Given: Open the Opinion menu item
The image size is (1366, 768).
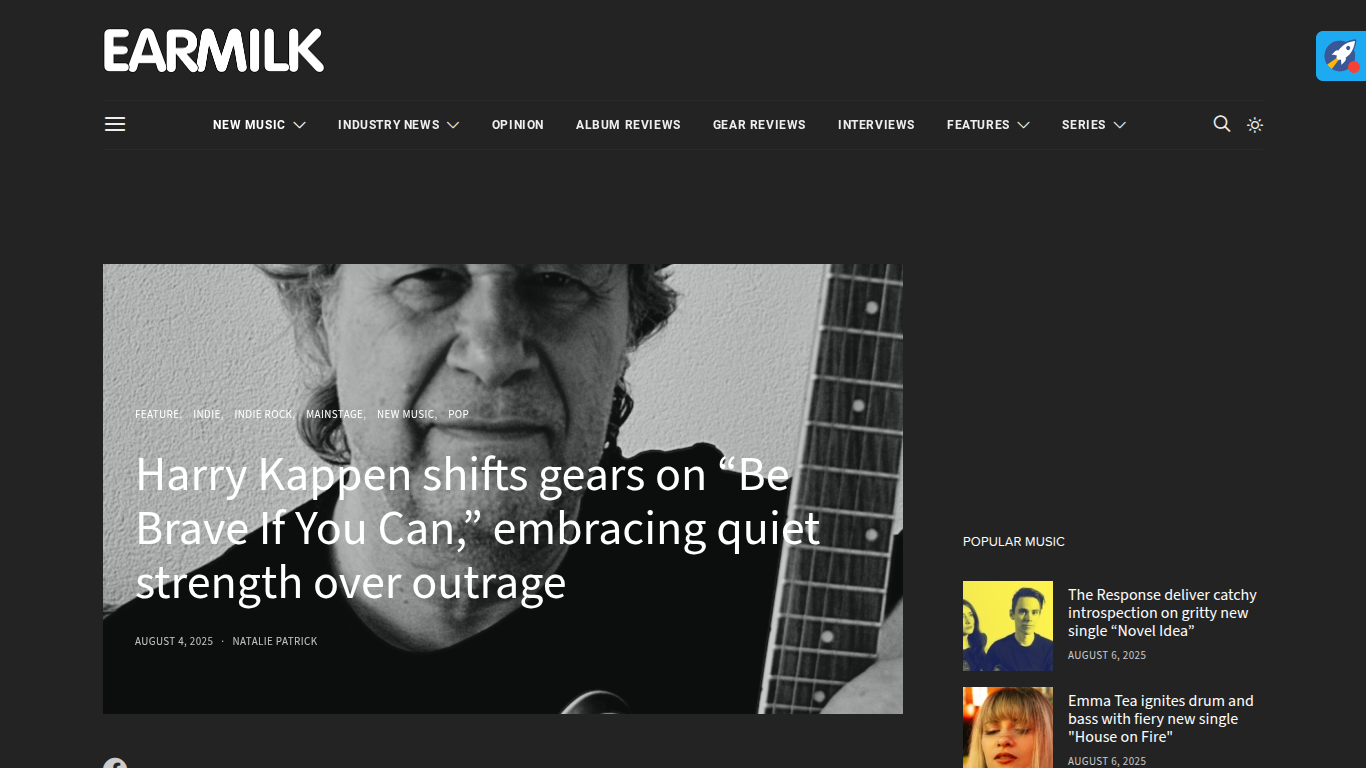Looking at the screenshot, I should tap(518, 125).
